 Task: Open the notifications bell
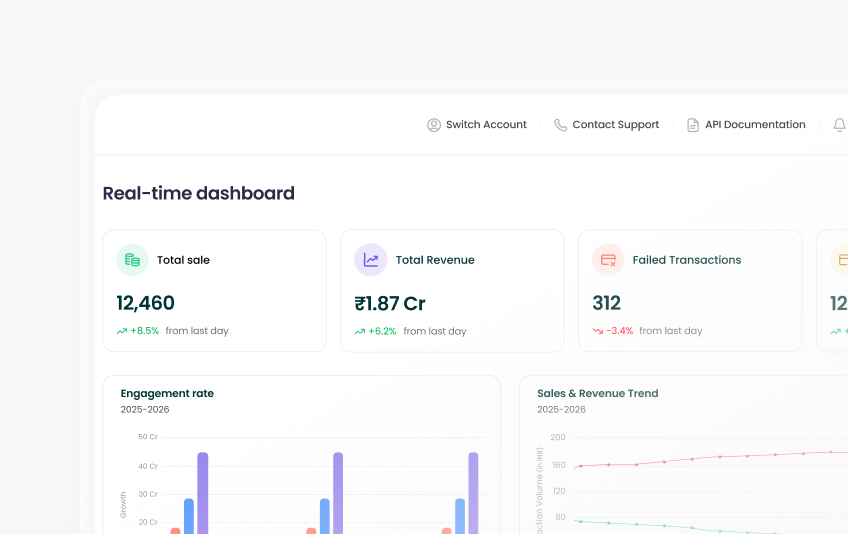pyautogui.click(x=839, y=125)
